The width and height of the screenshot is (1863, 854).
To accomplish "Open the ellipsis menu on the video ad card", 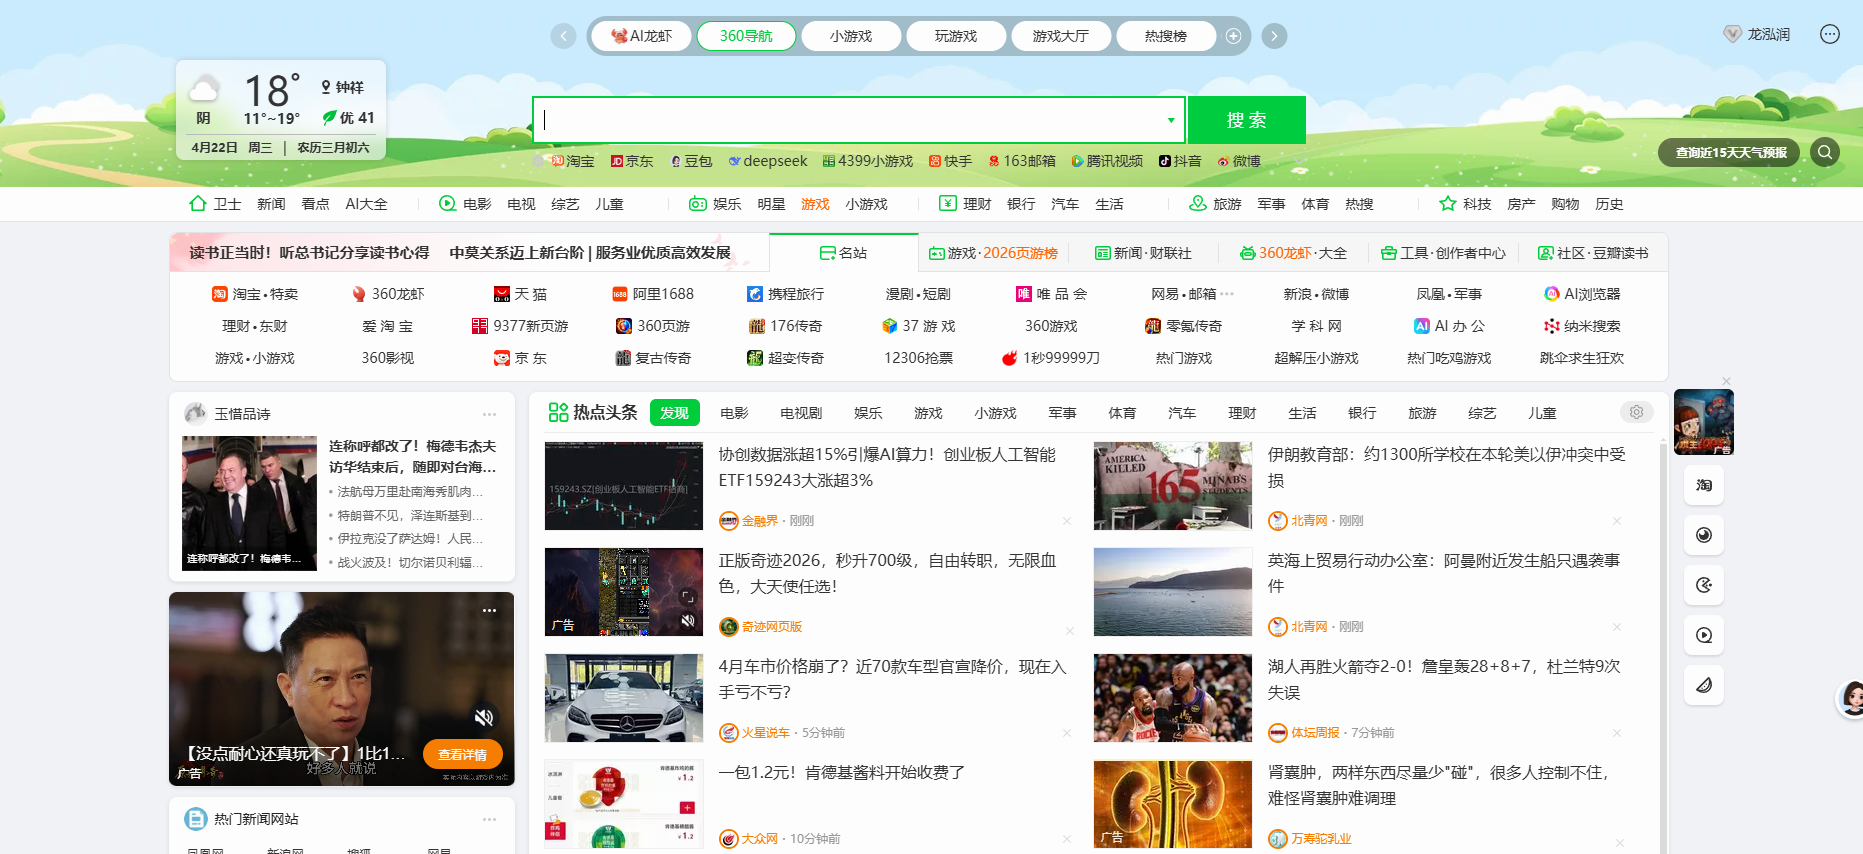I will (x=489, y=610).
